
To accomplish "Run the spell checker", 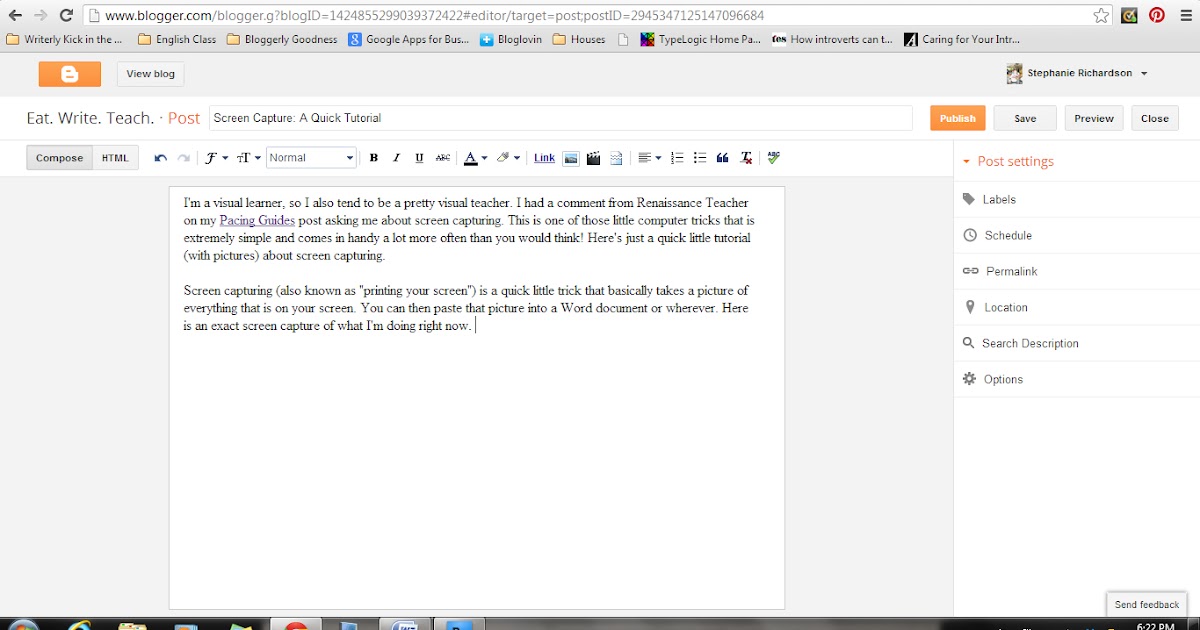I will point(773,157).
